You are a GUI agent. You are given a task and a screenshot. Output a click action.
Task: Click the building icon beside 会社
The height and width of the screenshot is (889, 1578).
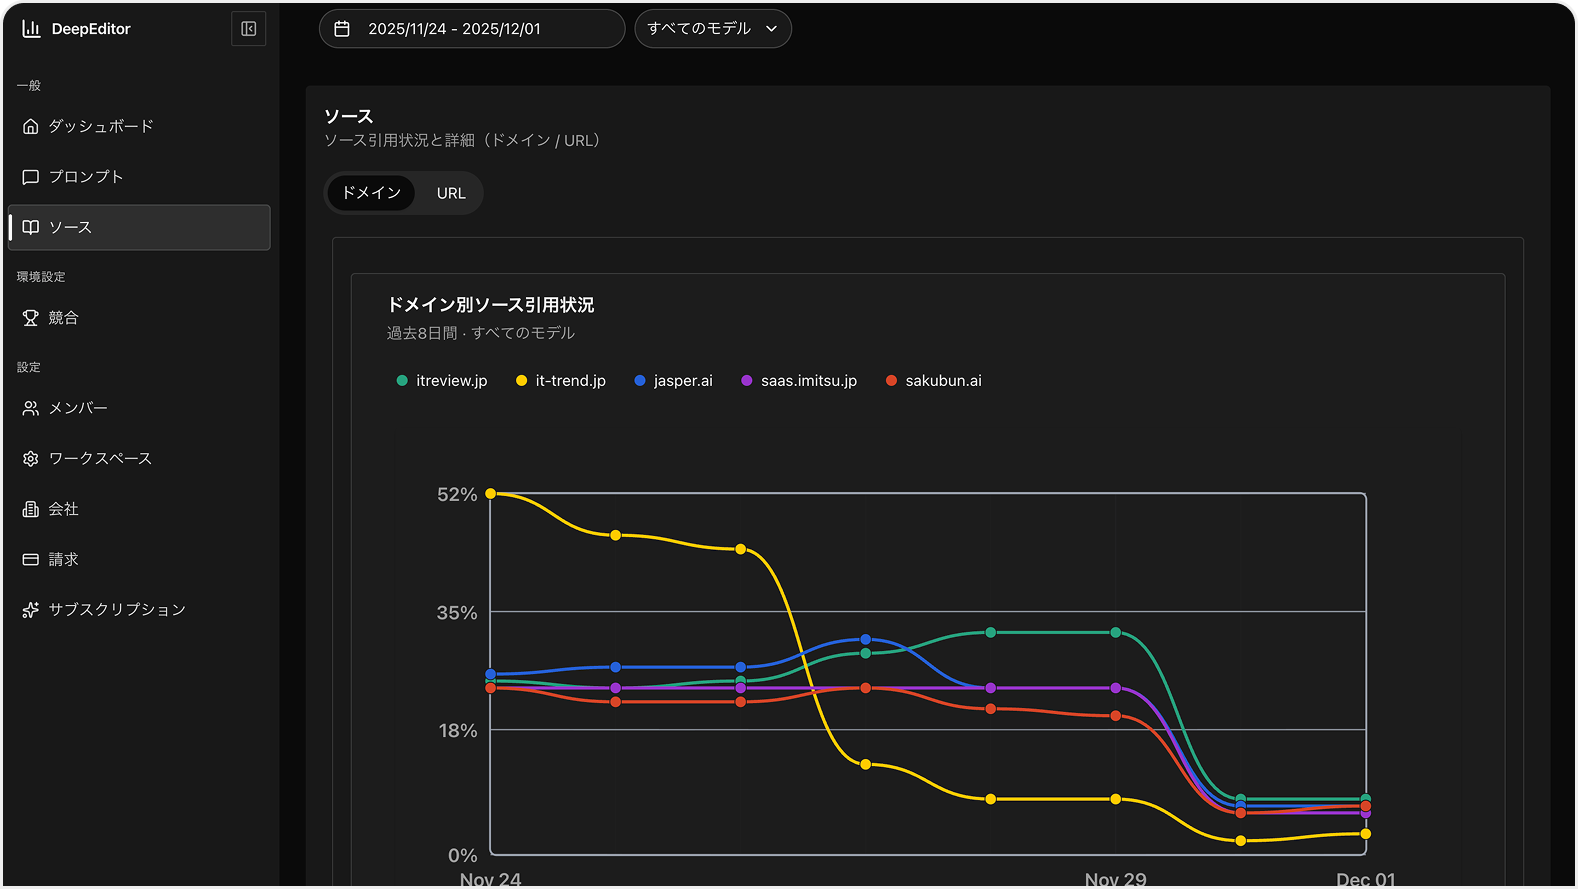click(31, 510)
